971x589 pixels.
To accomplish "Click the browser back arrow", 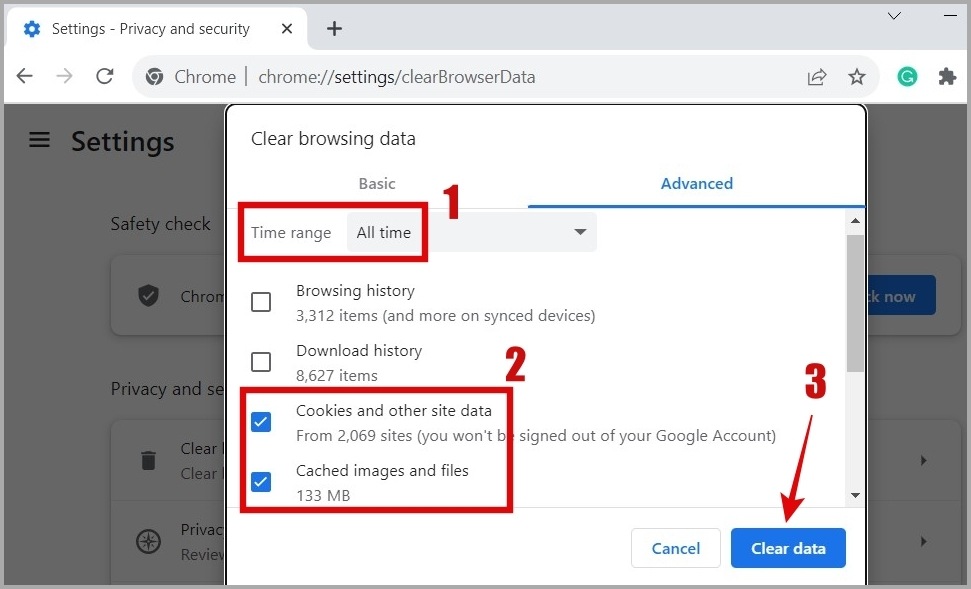I will (25, 76).
